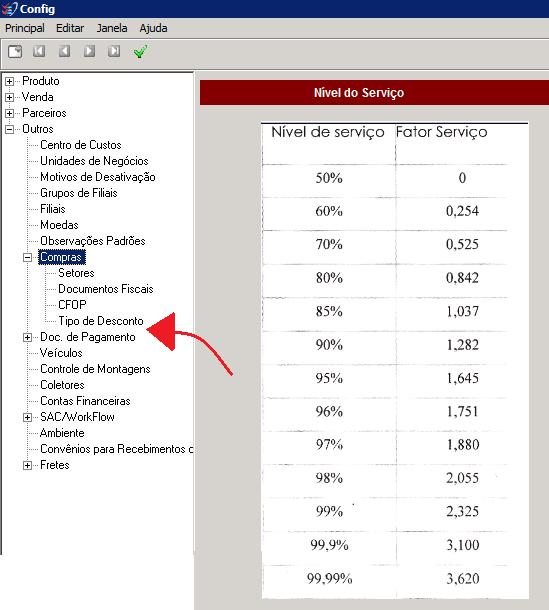Click the 50% service level cell
This screenshot has height=610, width=549.
pyautogui.click(x=329, y=178)
